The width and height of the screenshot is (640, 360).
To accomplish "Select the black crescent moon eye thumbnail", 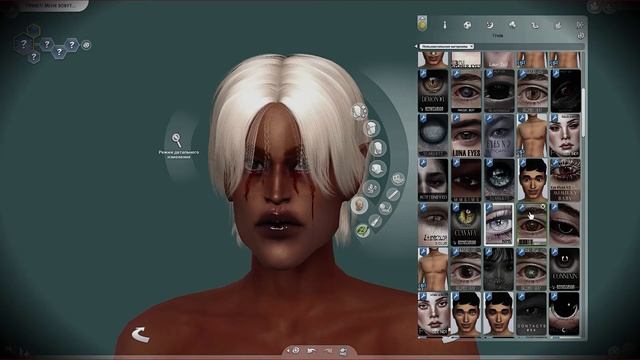I will tap(565, 313).
